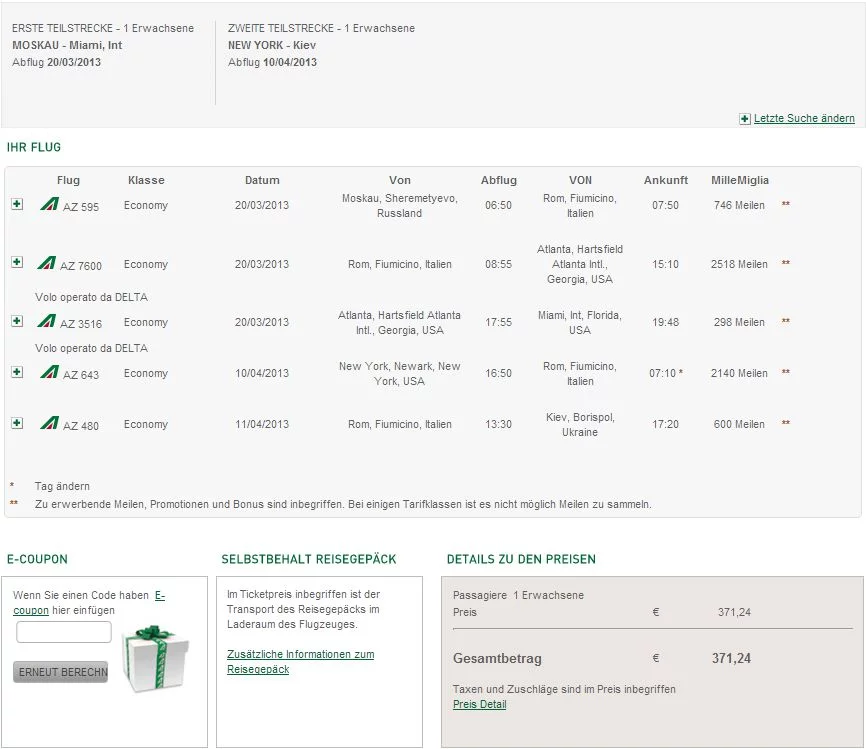Click the ERNEUT BERECHN button
Image resolution: width=866 pixels, height=749 pixels.
61,672
